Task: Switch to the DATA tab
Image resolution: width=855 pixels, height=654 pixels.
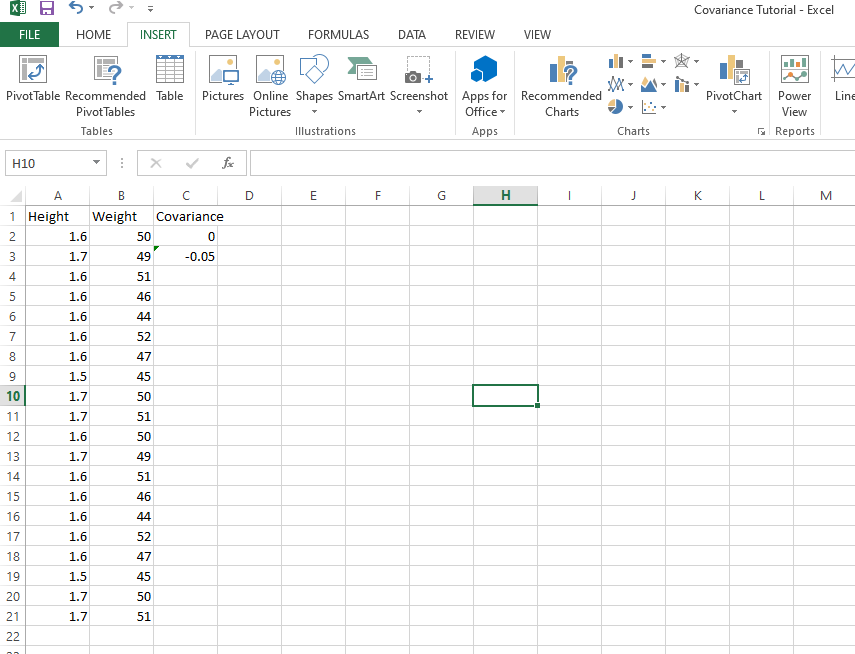Action: [411, 34]
